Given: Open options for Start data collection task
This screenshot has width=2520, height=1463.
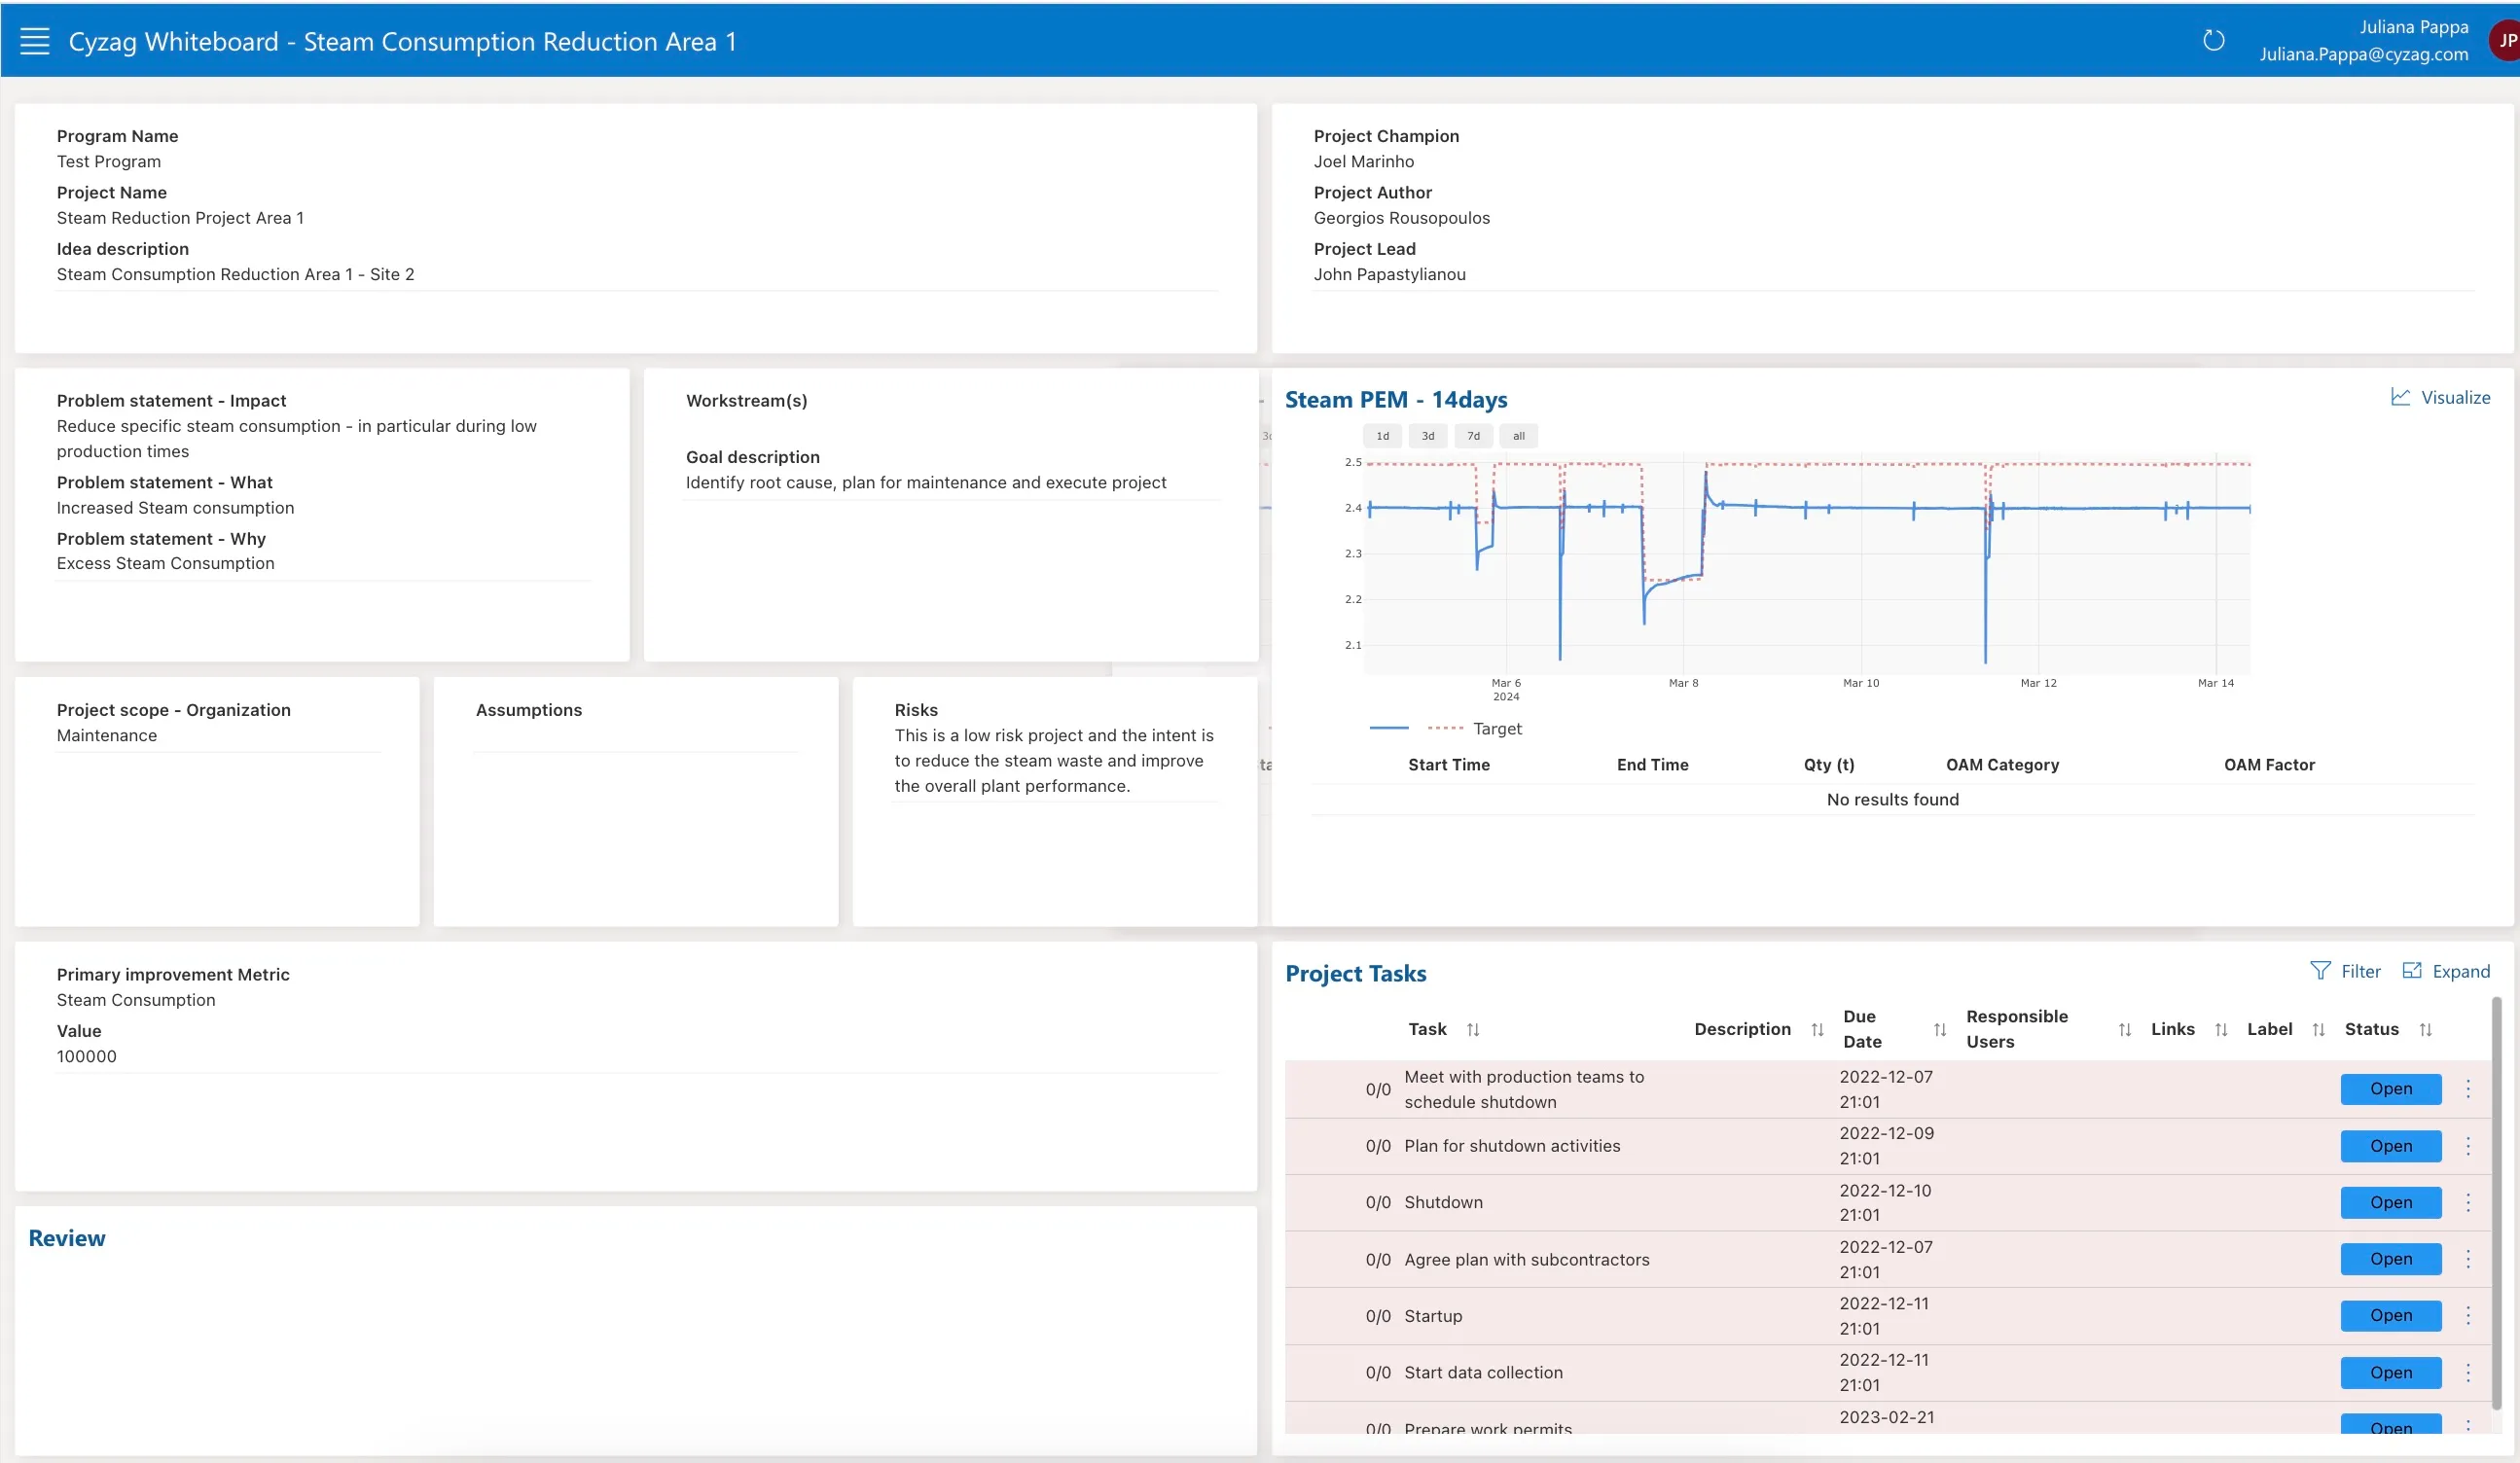Looking at the screenshot, I should pos(2468,1373).
